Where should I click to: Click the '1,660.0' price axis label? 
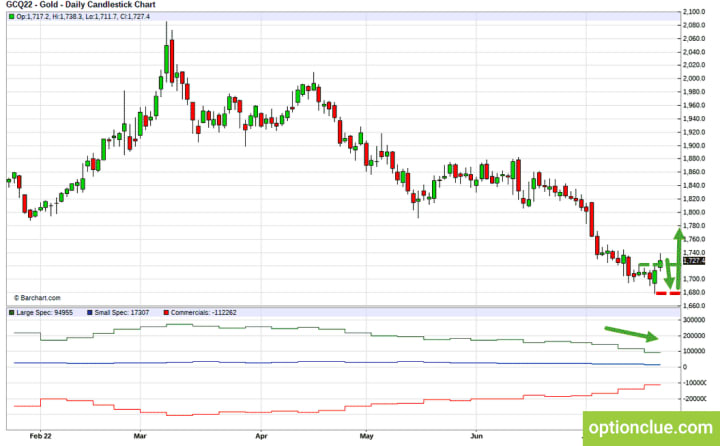[x=694, y=306]
